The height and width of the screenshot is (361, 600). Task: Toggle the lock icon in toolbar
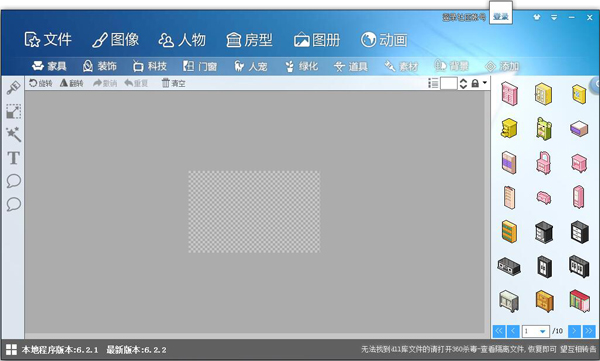point(475,83)
